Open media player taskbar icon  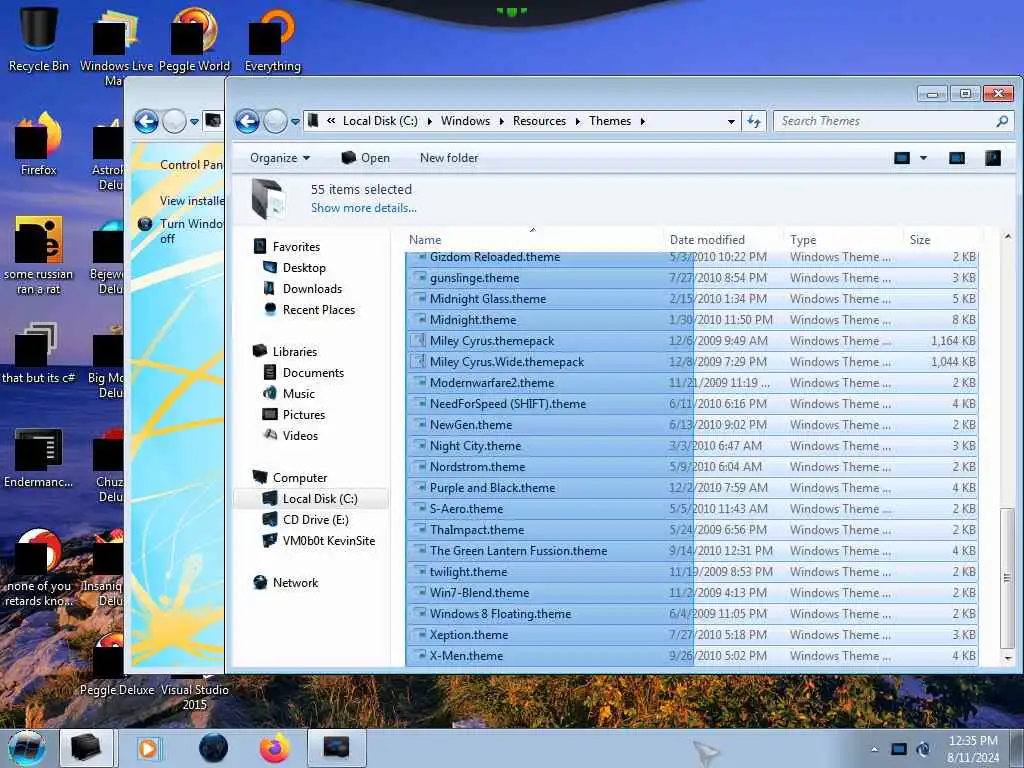click(148, 748)
